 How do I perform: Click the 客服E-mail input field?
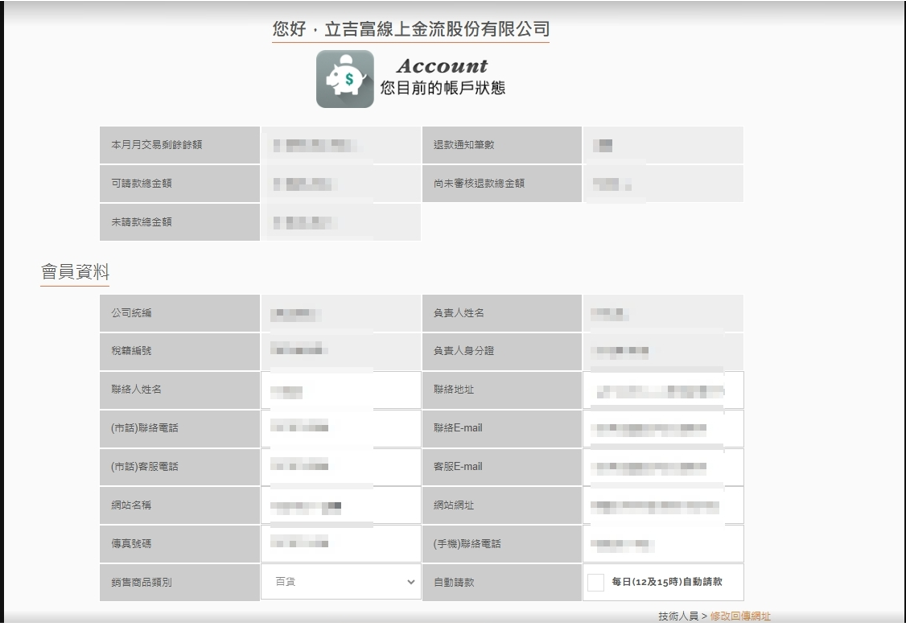pos(663,467)
